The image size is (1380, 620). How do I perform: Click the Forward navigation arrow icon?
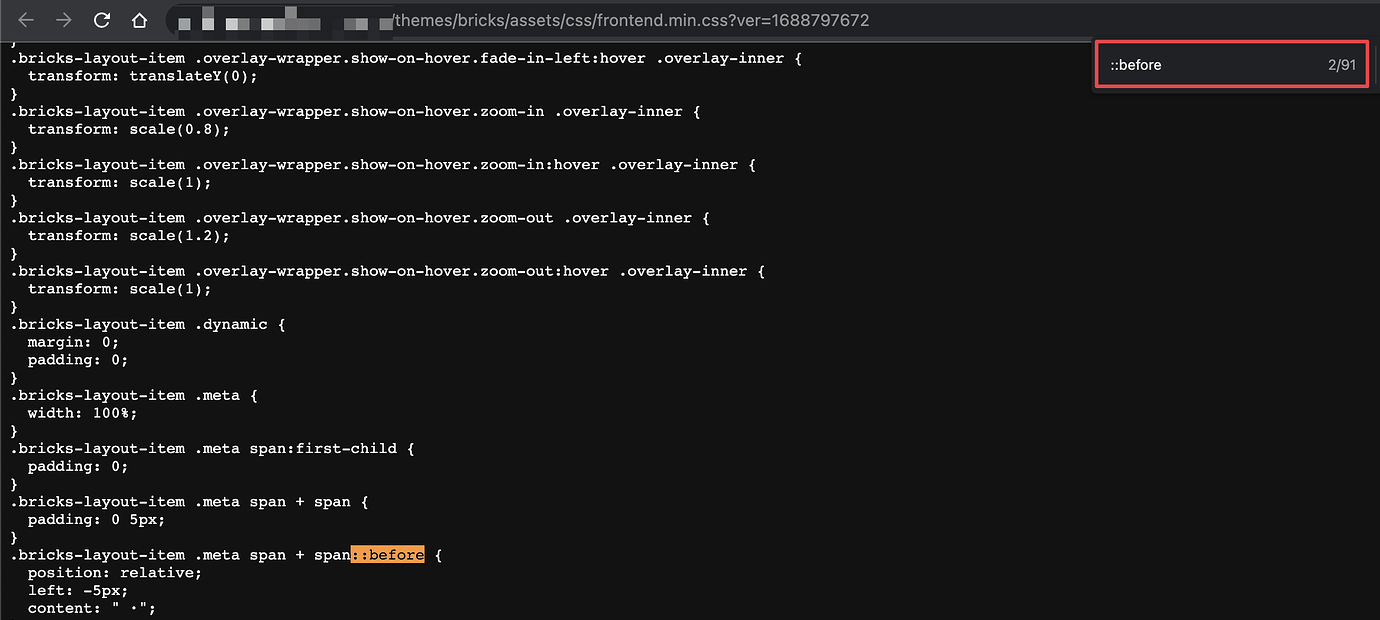point(65,19)
